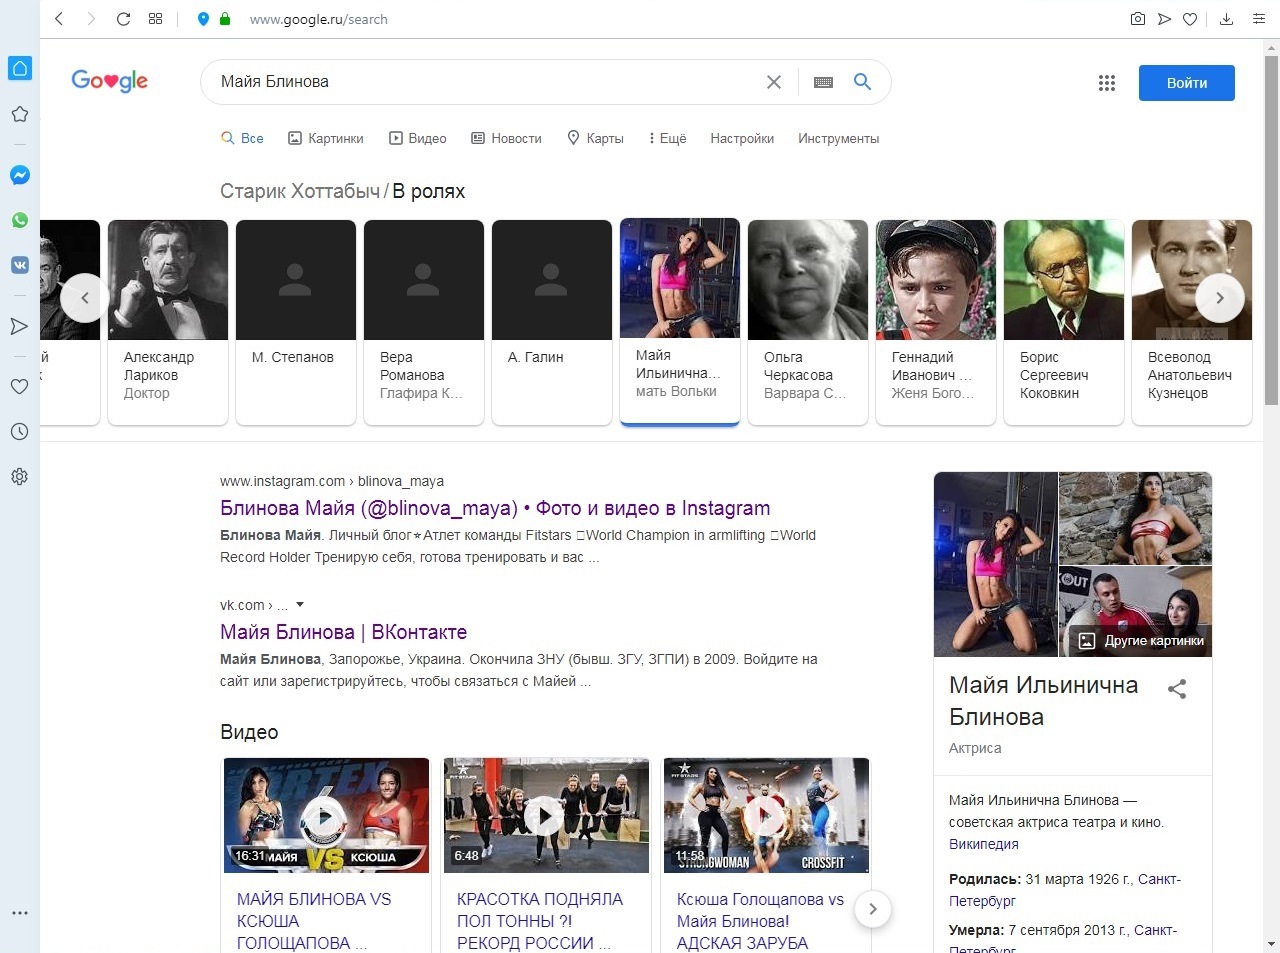Play the 6:48 КРАСОТКА ПОДНЯЛА video

pos(546,816)
